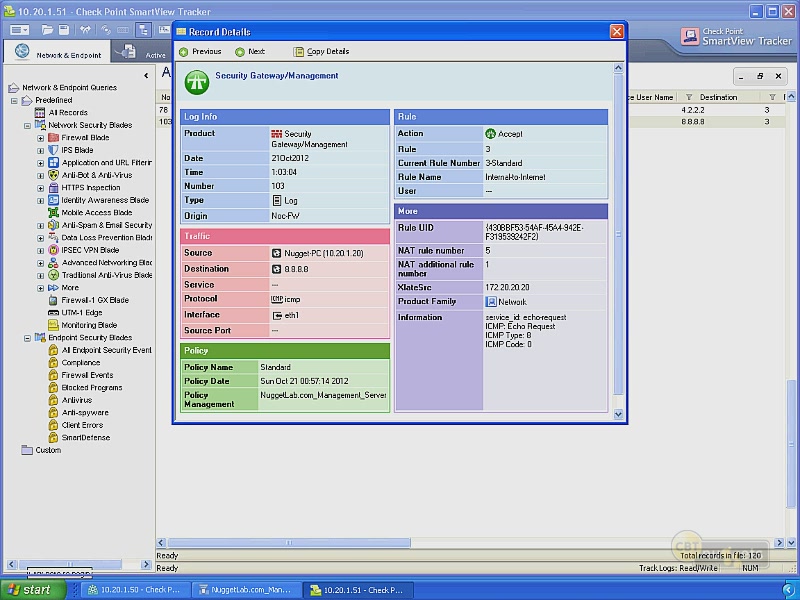Go to Next record in Record Details
This screenshot has width=800, height=600.
click(x=250, y=52)
